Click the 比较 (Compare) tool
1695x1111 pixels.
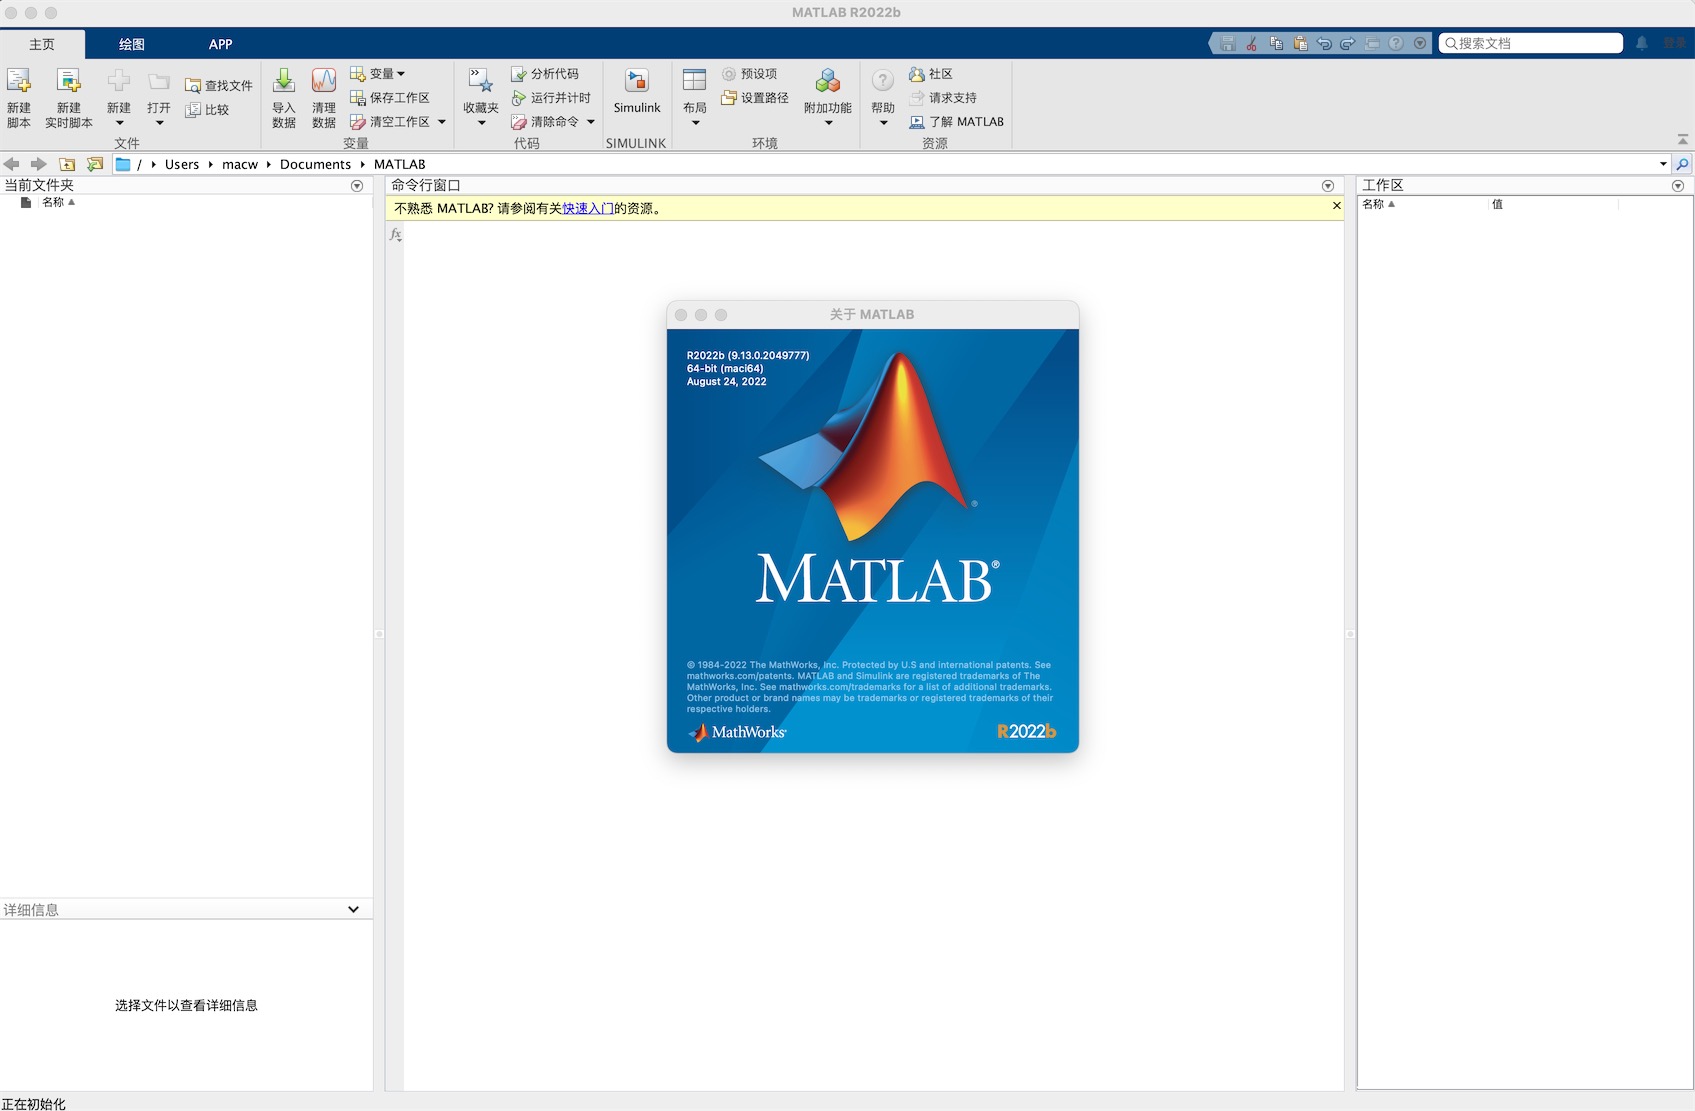207,110
